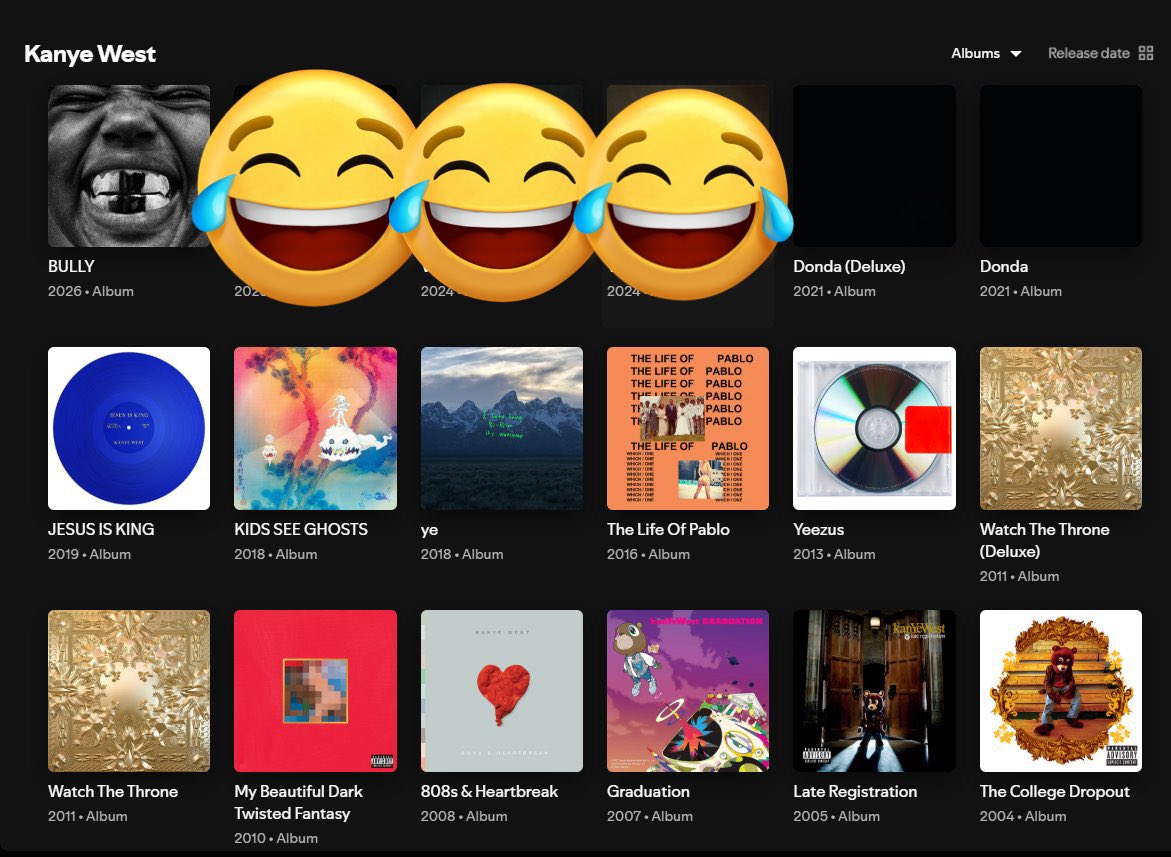
Task: Click the Yeezus album title
Action: [x=819, y=529]
